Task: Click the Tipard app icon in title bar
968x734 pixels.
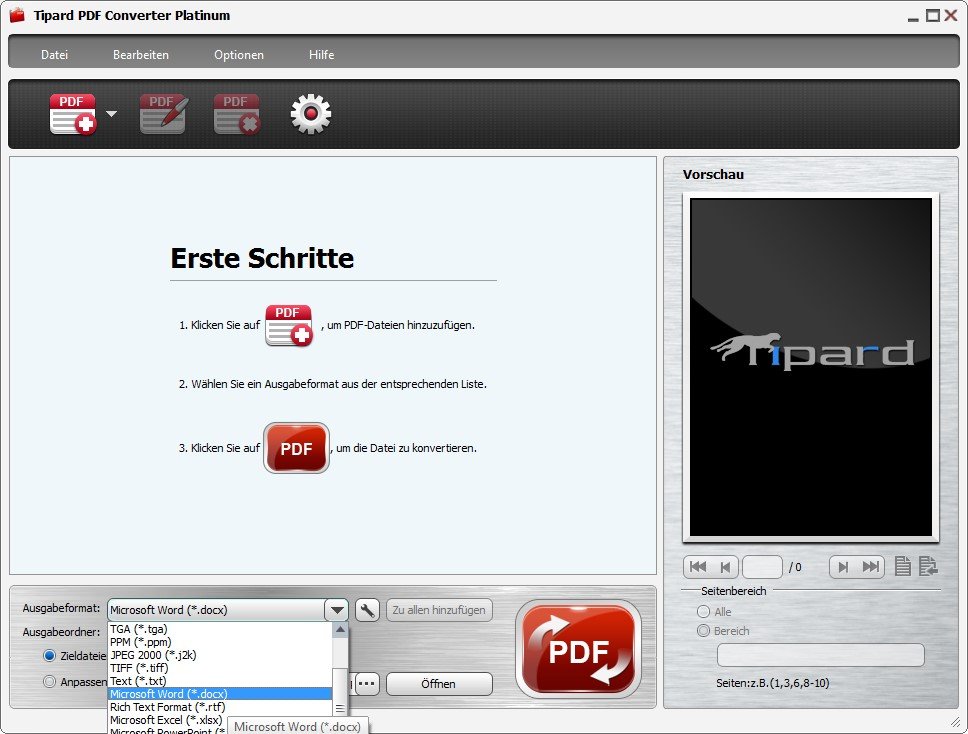Action: coord(17,15)
